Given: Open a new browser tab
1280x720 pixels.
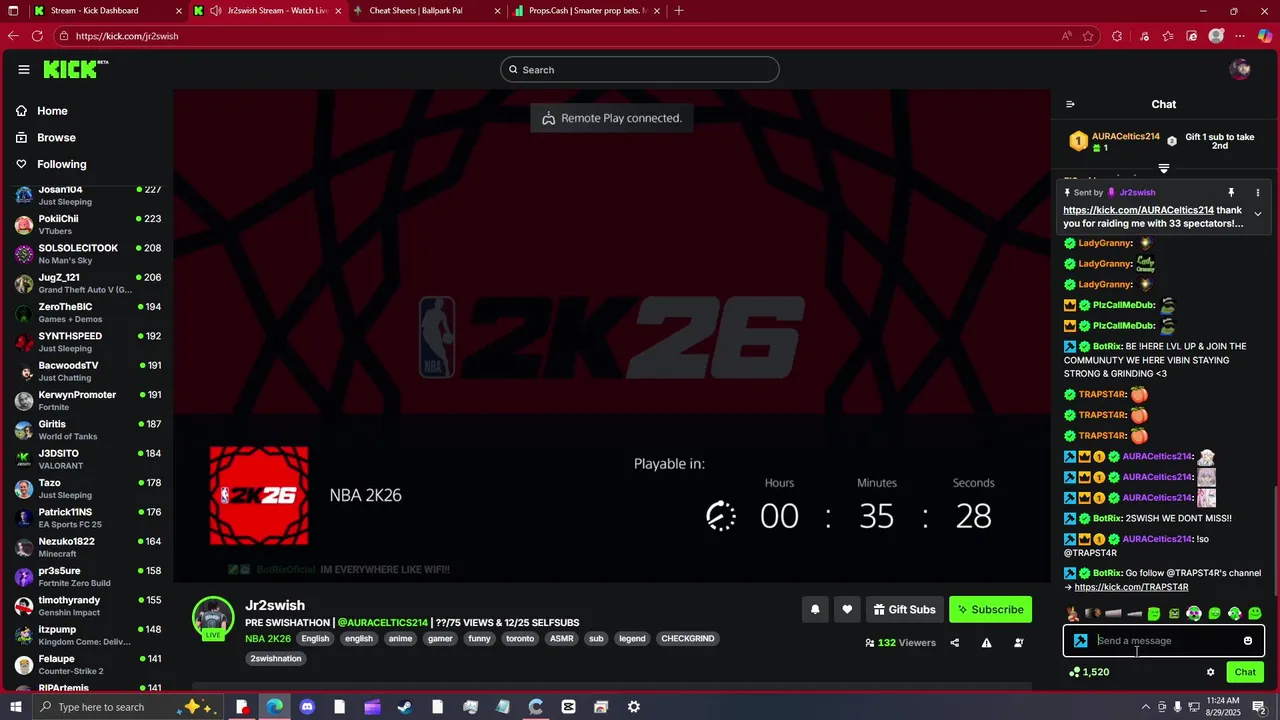Looking at the screenshot, I should click(x=679, y=10).
